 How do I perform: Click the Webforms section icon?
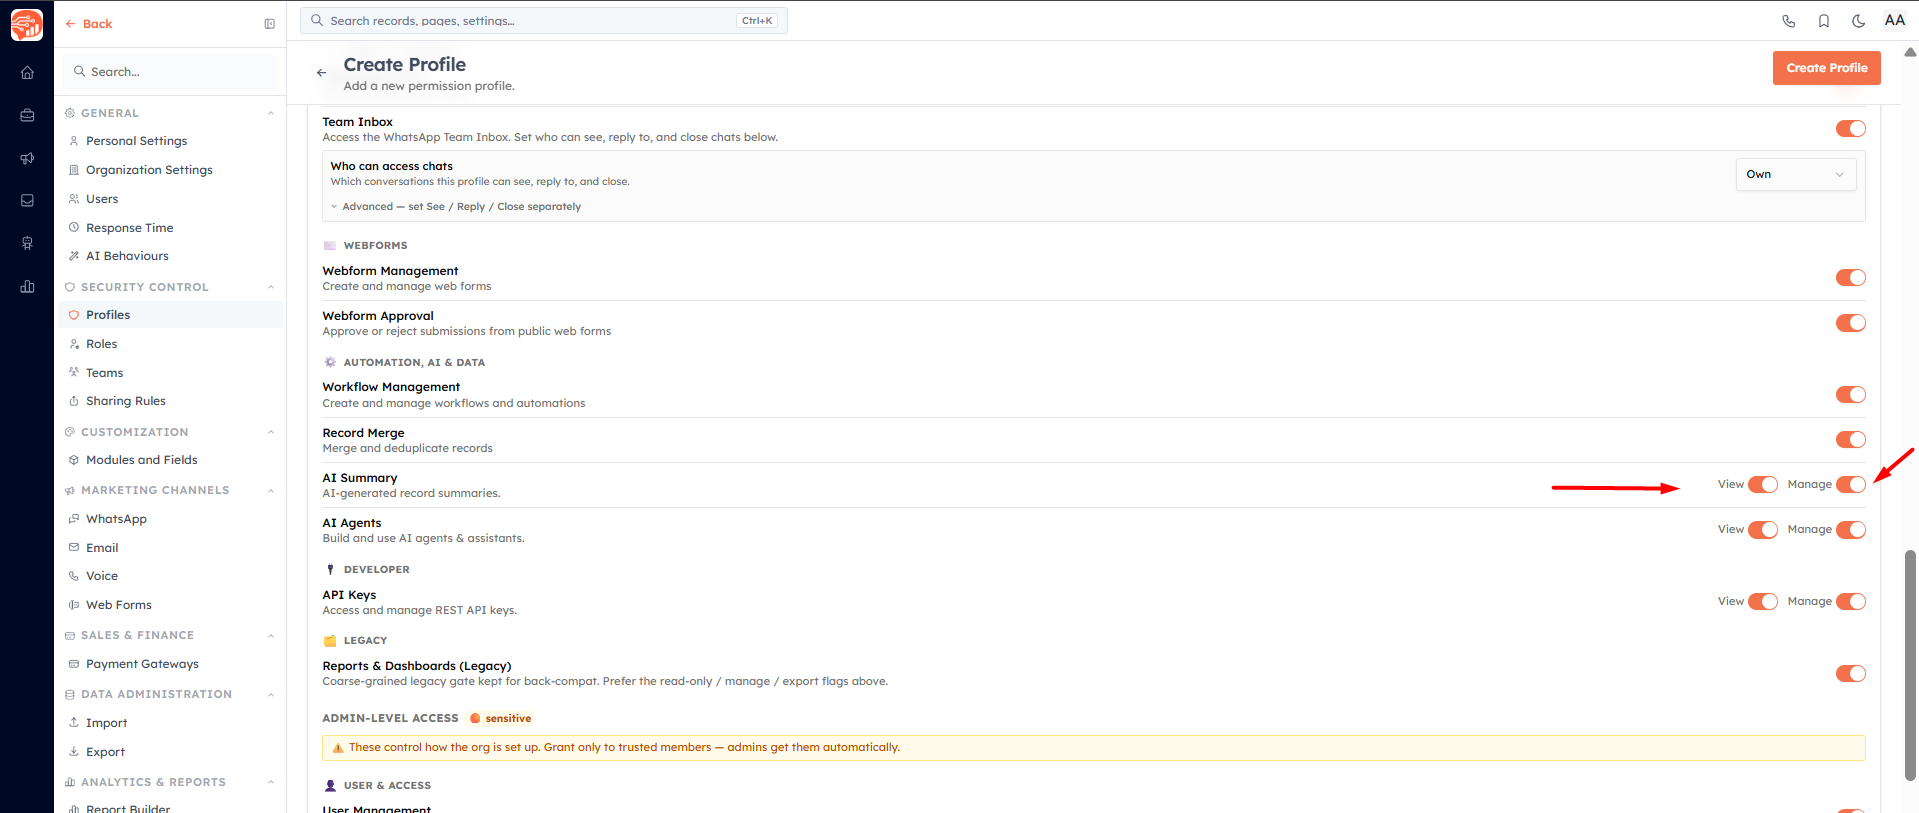point(330,245)
